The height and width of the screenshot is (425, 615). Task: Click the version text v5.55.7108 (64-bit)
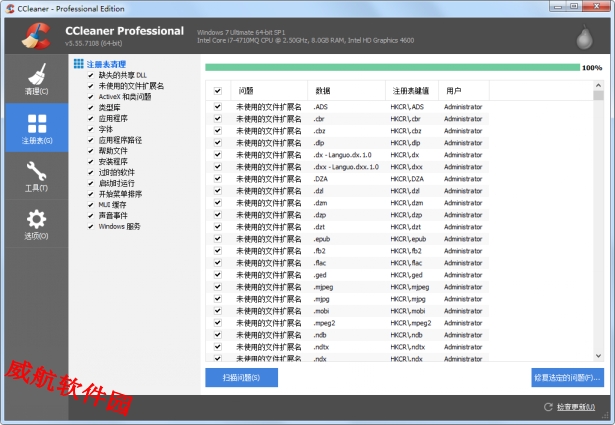coord(94,43)
